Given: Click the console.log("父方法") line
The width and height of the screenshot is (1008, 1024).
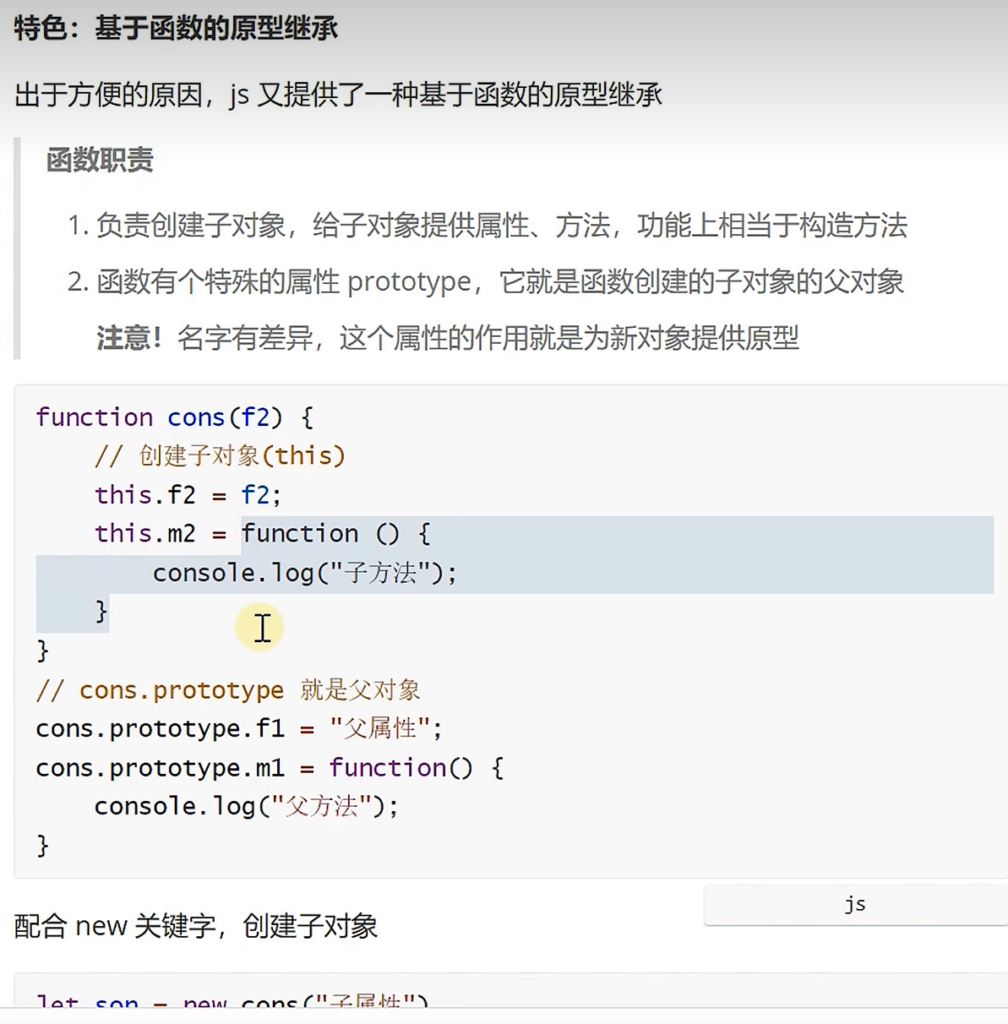Looking at the screenshot, I should click(x=246, y=807).
